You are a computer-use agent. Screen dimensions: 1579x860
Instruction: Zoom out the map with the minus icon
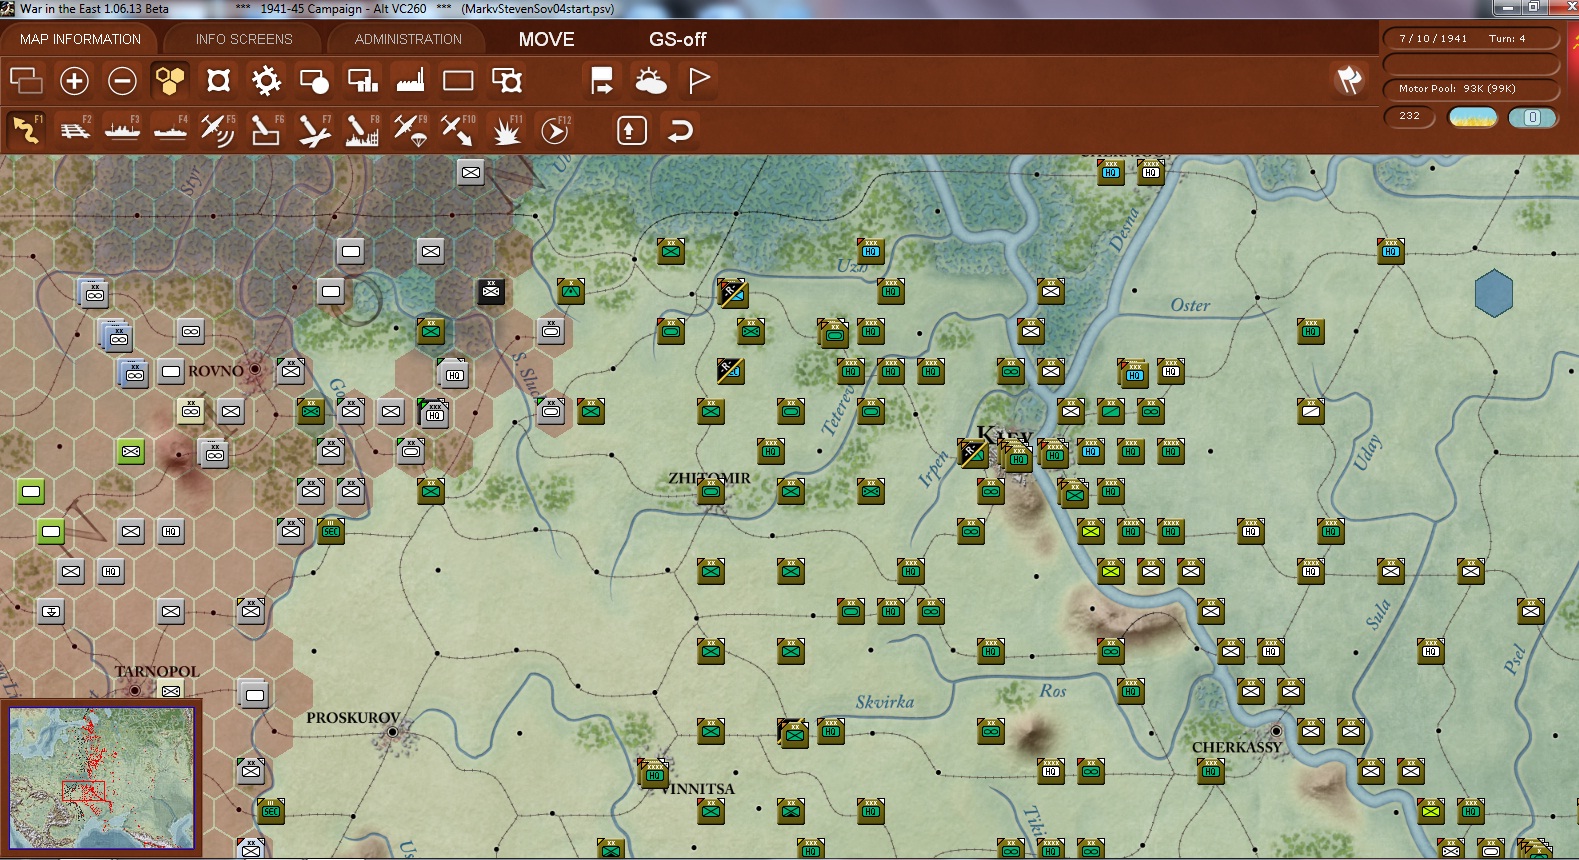pos(122,80)
